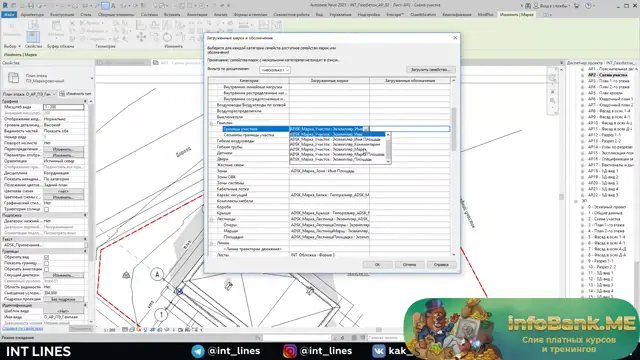
Task: Toggle the 'Траектория солнца' checkbox
Action: click(x=47, y=209)
